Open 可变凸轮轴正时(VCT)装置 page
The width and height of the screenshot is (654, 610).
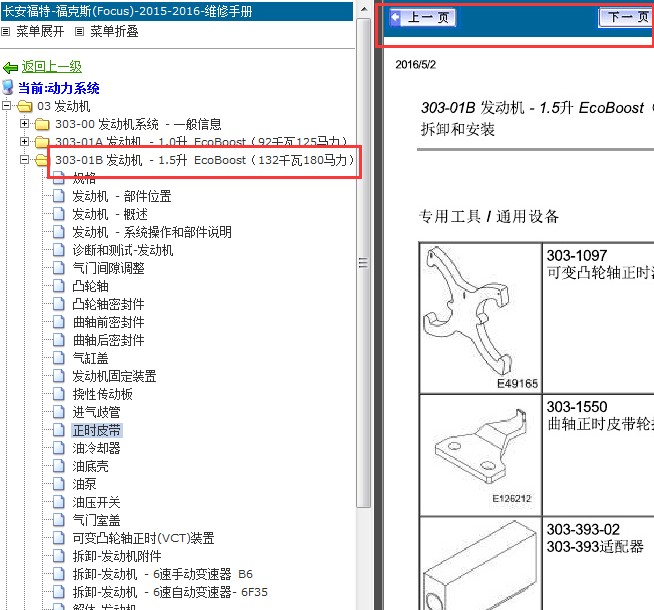point(143,538)
